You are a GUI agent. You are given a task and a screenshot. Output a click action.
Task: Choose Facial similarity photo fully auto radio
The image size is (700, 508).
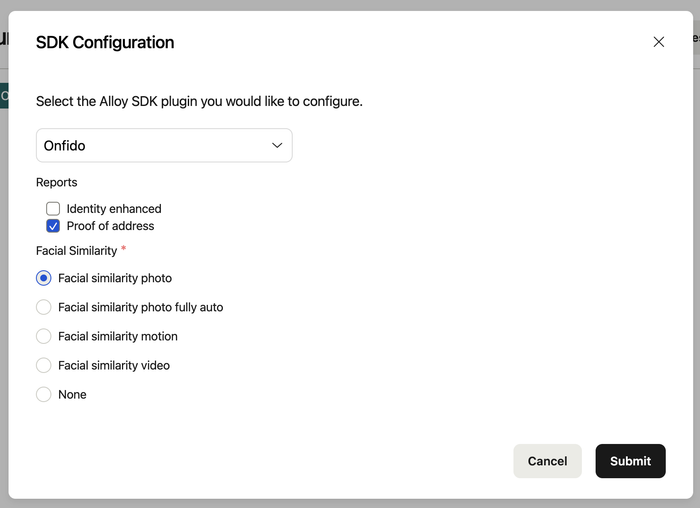pyautogui.click(x=44, y=307)
